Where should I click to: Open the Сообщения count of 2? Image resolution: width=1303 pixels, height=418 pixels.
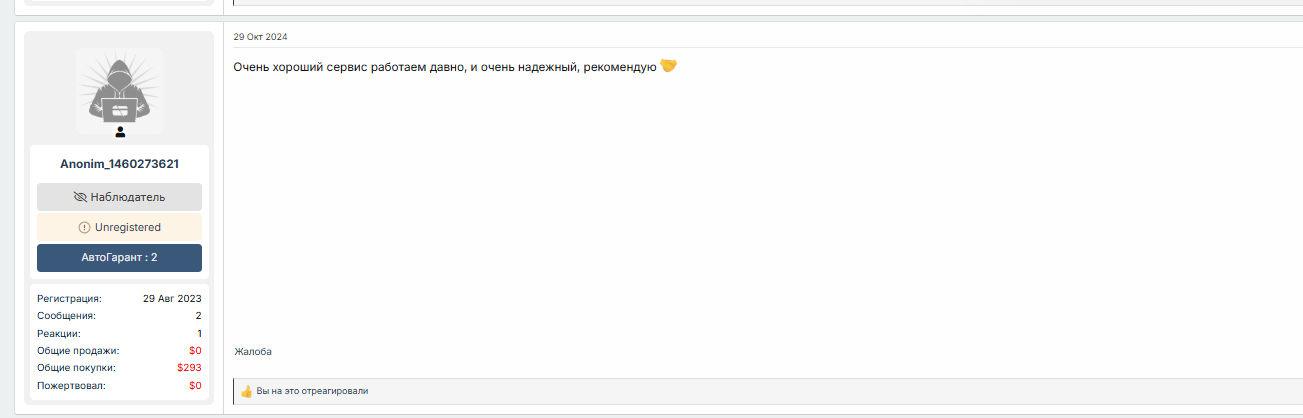[x=198, y=316]
